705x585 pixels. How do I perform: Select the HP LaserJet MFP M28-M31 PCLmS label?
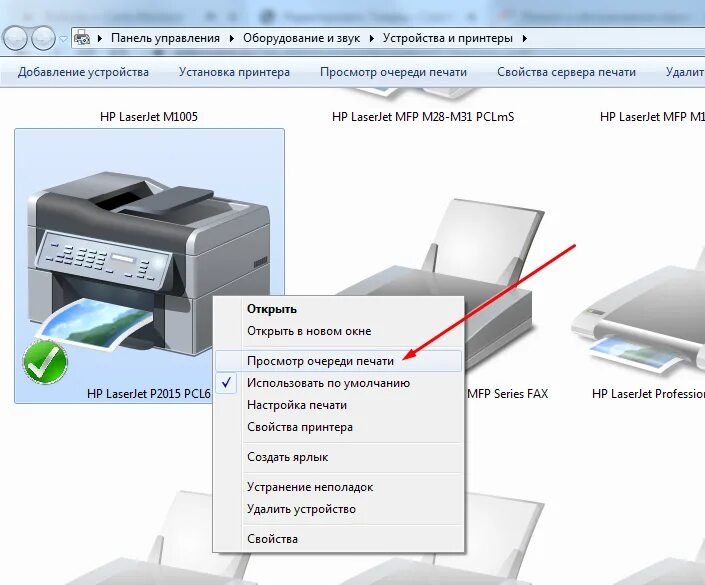[x=423, y=117]
